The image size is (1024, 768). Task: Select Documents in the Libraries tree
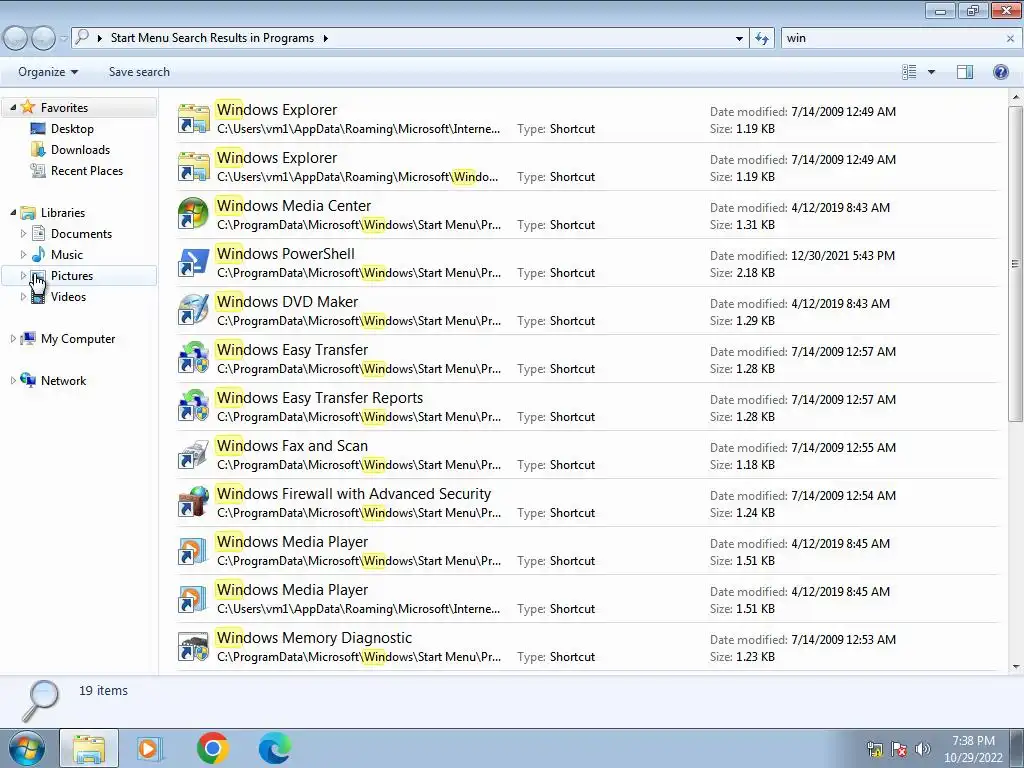[x=81, y=234]
